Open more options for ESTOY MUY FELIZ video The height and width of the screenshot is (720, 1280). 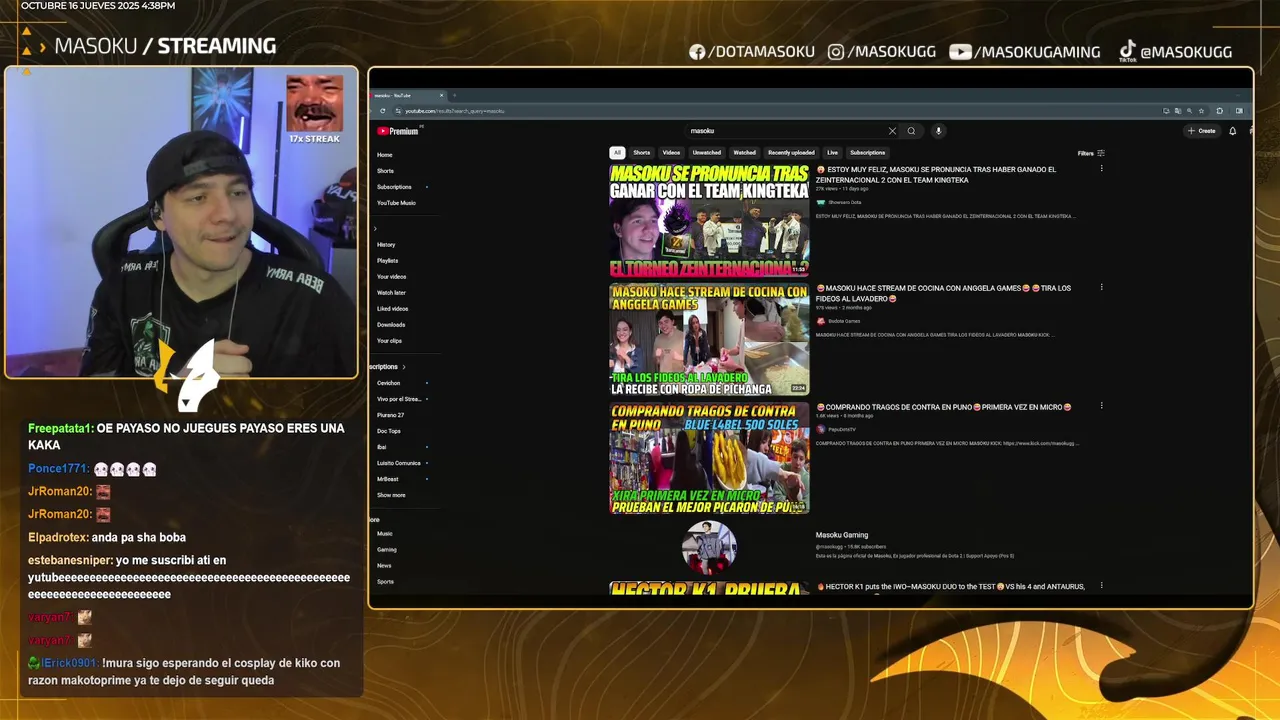pyautogui.click(x=1101, y=169)
